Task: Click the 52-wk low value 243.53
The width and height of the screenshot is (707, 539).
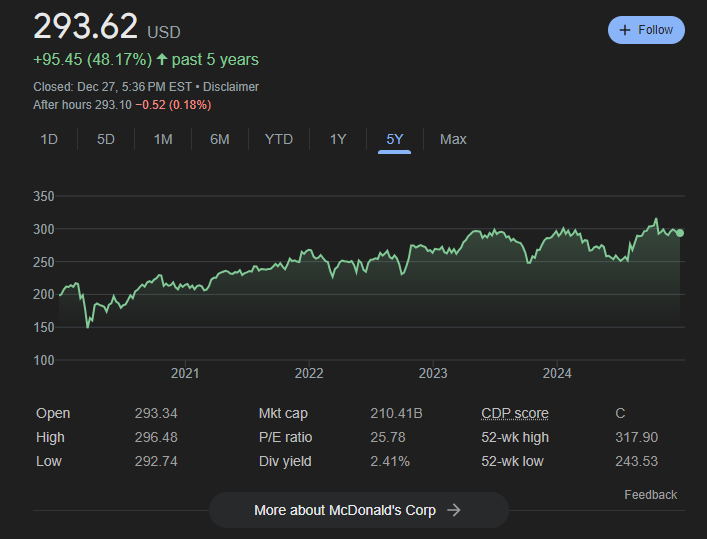Action: point(637,461)
